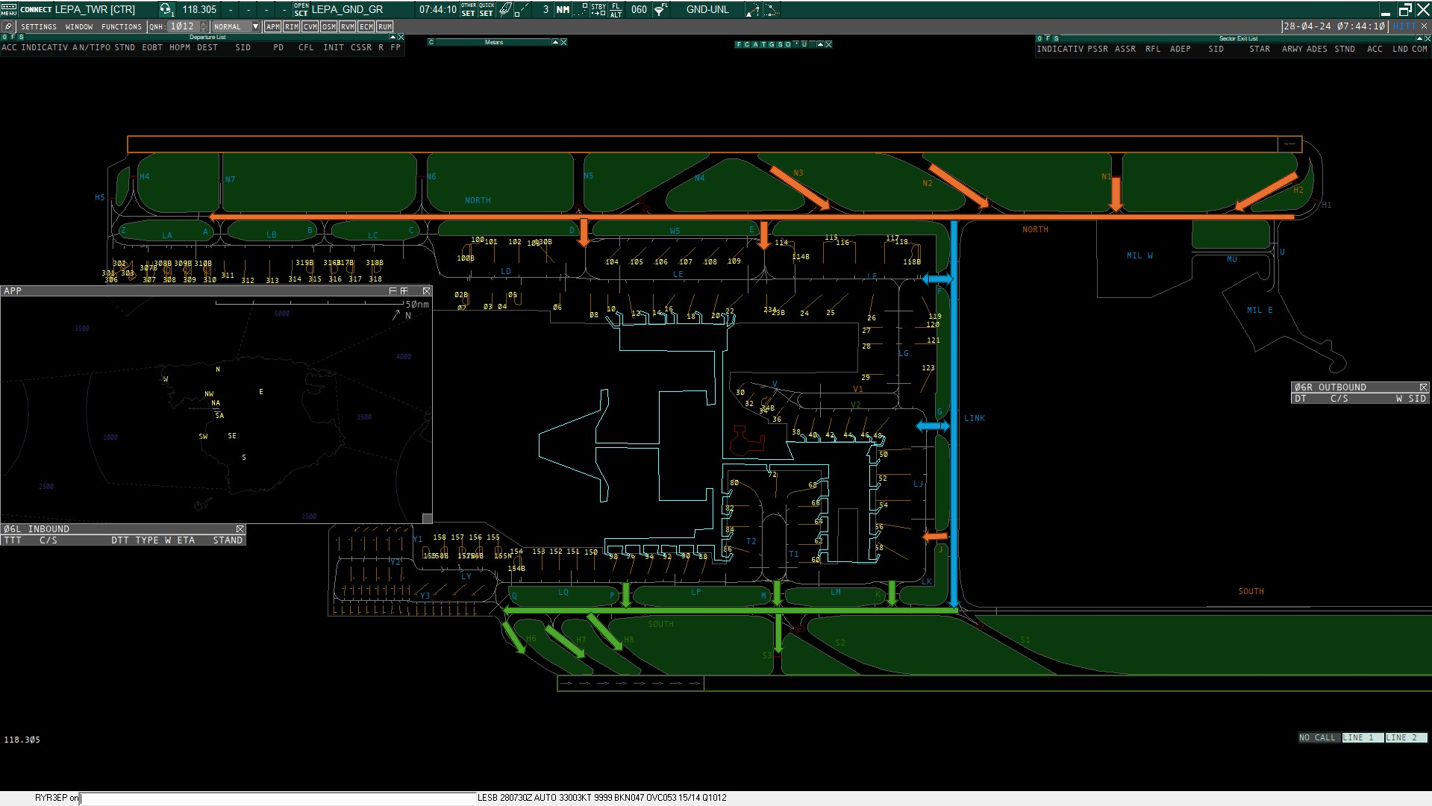Image resolution: width=1432 pixels, height=806 pixels.
Task: Toggle the NM units indicator
Action: (563, 10)
